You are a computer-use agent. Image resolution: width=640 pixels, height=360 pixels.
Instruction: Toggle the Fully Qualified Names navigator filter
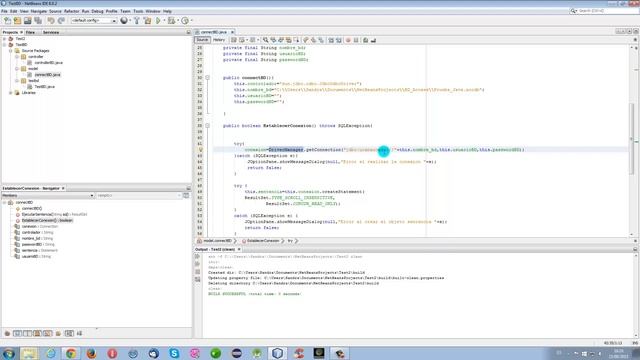[58, 333]
